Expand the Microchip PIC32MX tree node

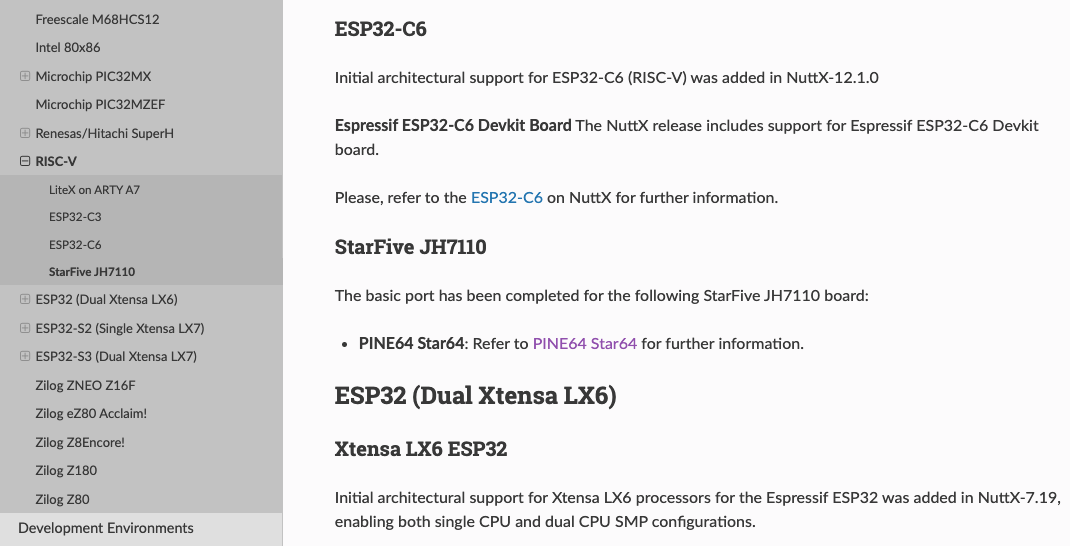click(x=25, y=76)
